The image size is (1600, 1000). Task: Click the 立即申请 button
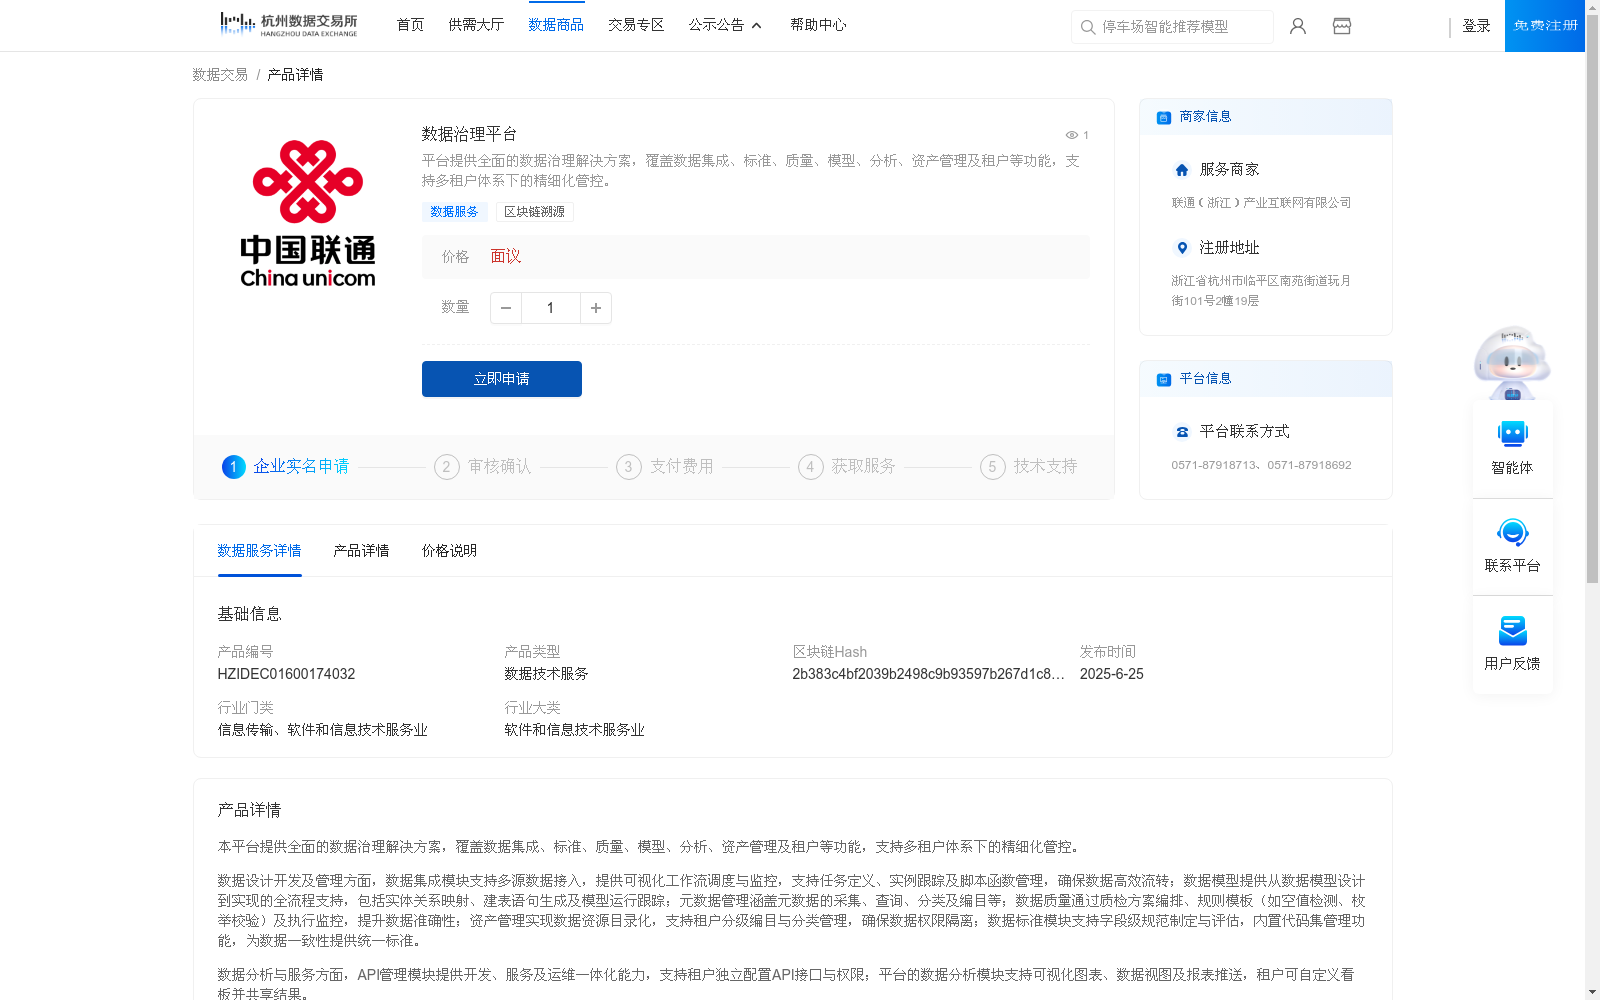coord(502,379)
